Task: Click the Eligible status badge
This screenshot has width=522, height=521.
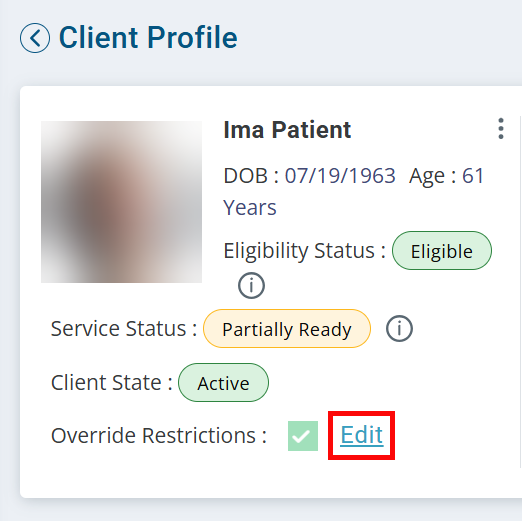Action: point(442,251)
